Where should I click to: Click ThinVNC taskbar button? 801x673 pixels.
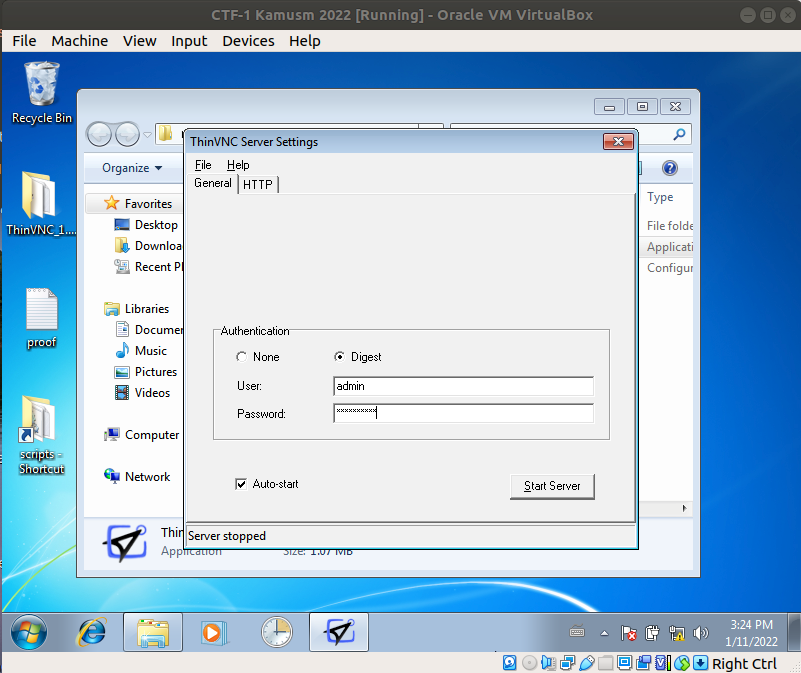[339, 633]
